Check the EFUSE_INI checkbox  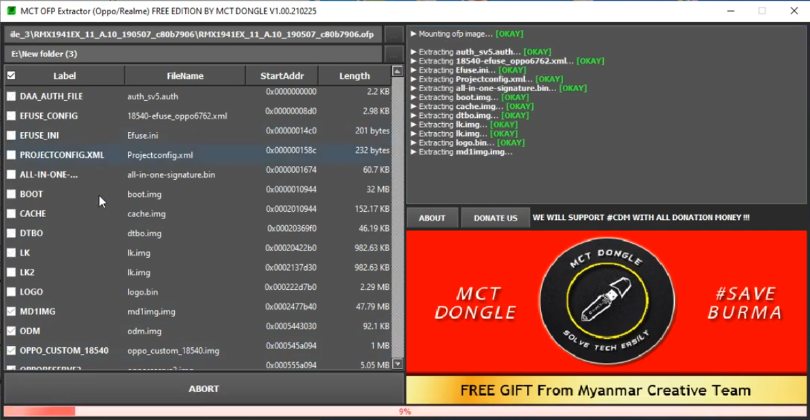(11, 135)
